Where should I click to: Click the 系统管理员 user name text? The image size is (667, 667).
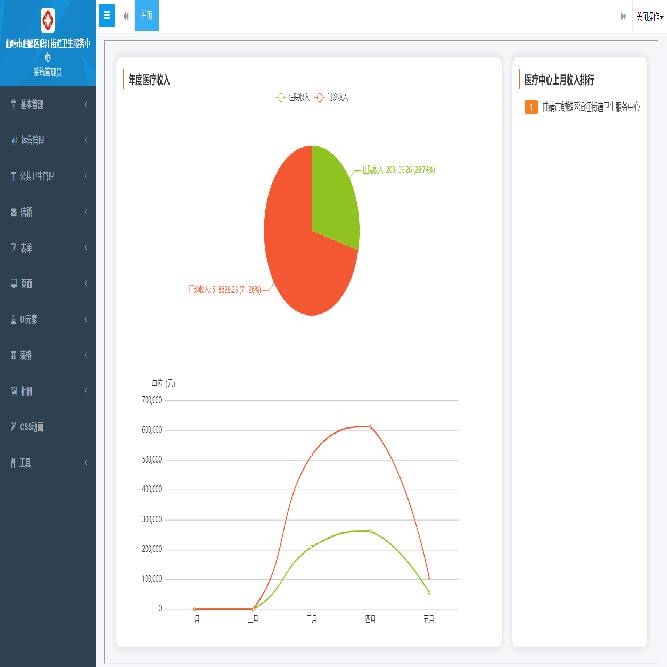pos(47,72)
